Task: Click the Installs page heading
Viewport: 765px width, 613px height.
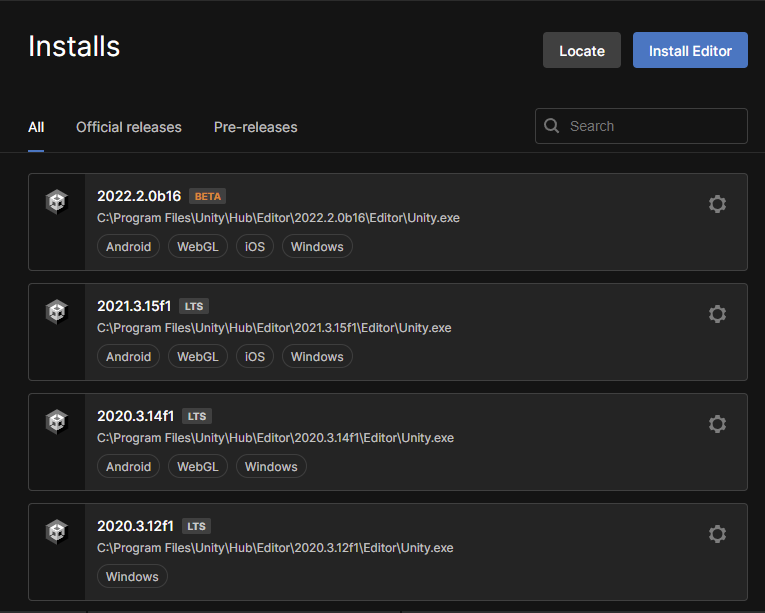Action: (74, 46)
